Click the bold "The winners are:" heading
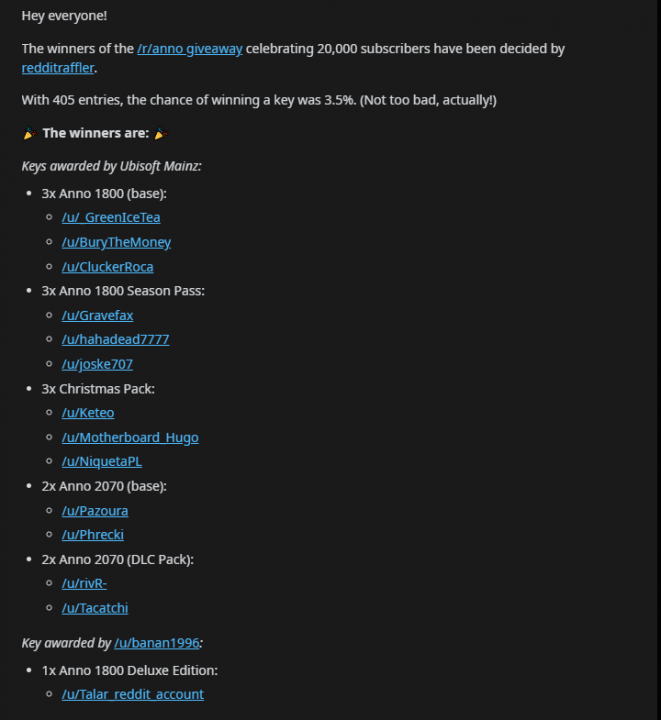Image resolution: width=661 pixels, height=720 pixels. 95,133
